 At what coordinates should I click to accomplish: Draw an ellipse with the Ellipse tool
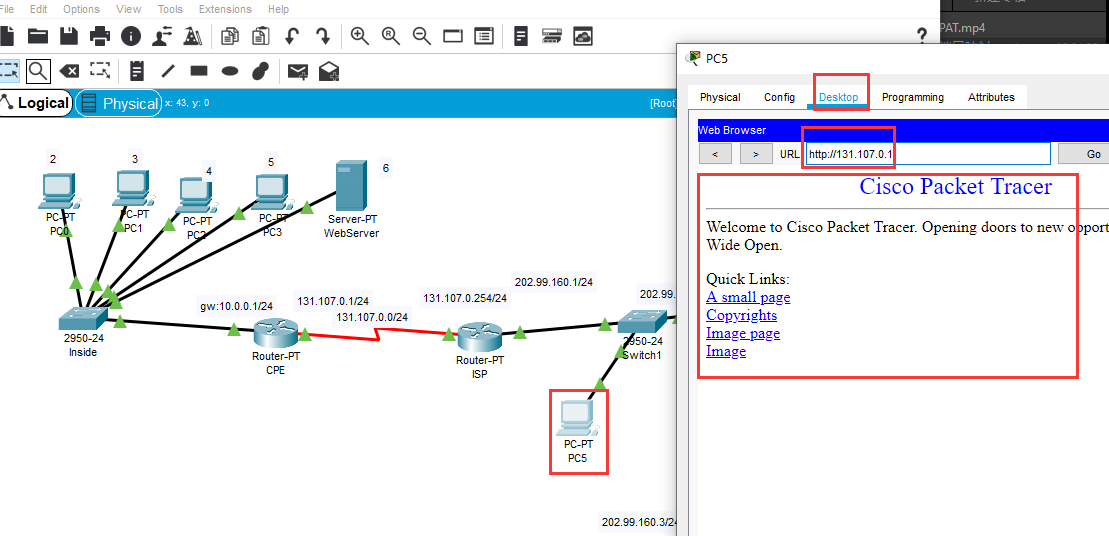tap(230, 71)
